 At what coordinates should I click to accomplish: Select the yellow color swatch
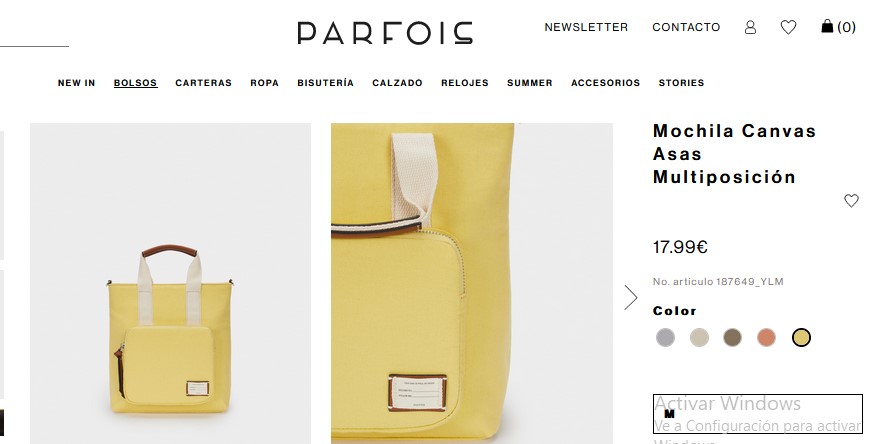pos(801,338)
